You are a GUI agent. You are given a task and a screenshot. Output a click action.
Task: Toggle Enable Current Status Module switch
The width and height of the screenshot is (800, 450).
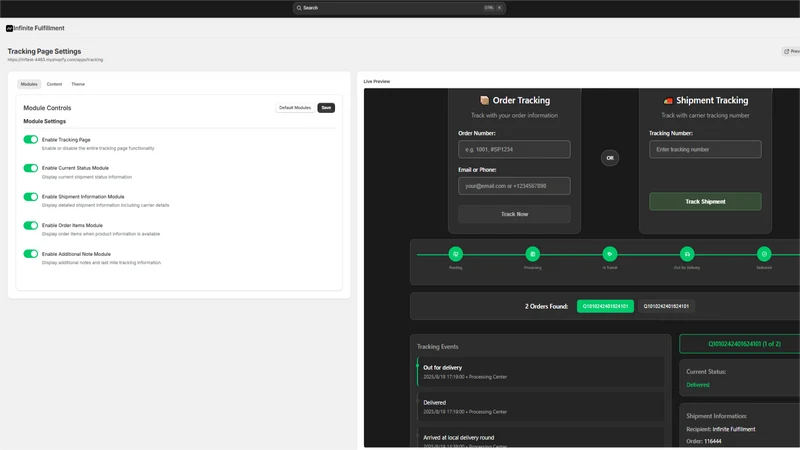point(31,168)
